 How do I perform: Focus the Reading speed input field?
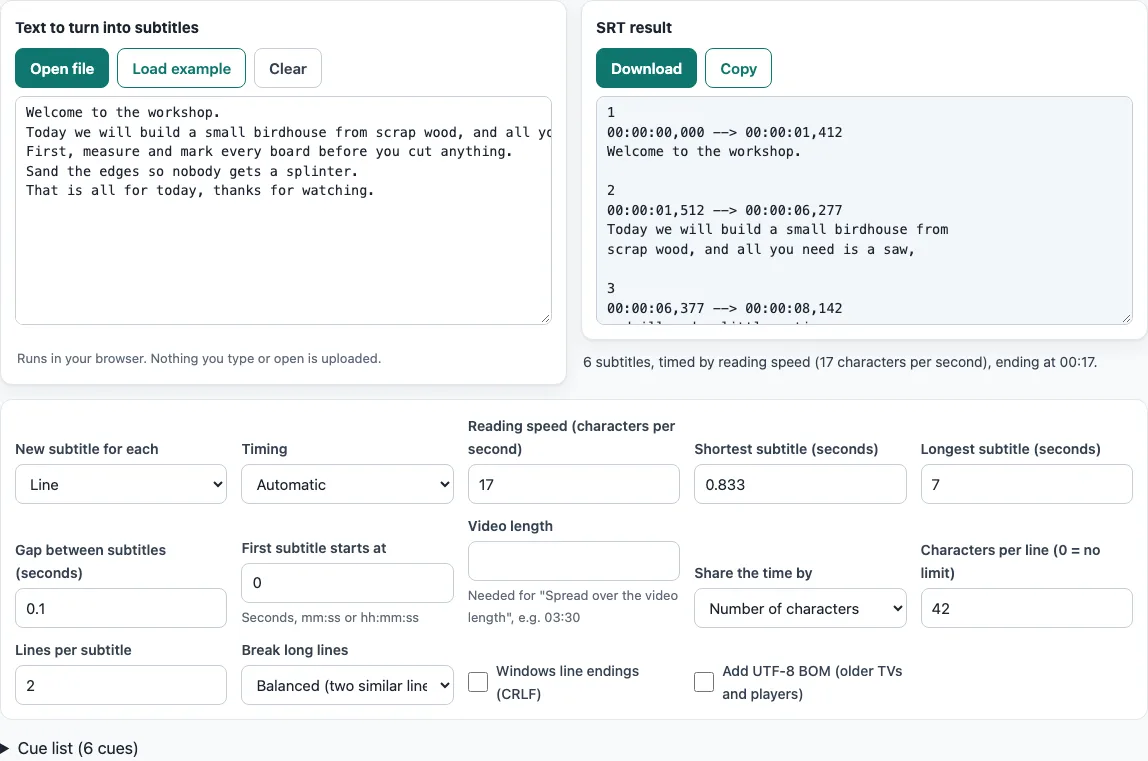[x=573, y=484]
